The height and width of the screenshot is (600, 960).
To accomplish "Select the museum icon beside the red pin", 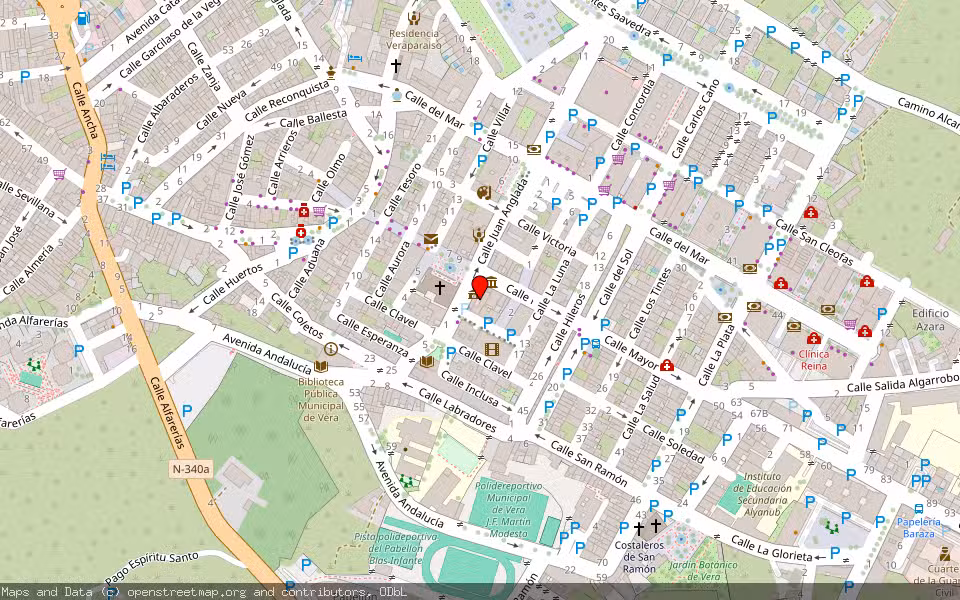I will tap(492, 282).
